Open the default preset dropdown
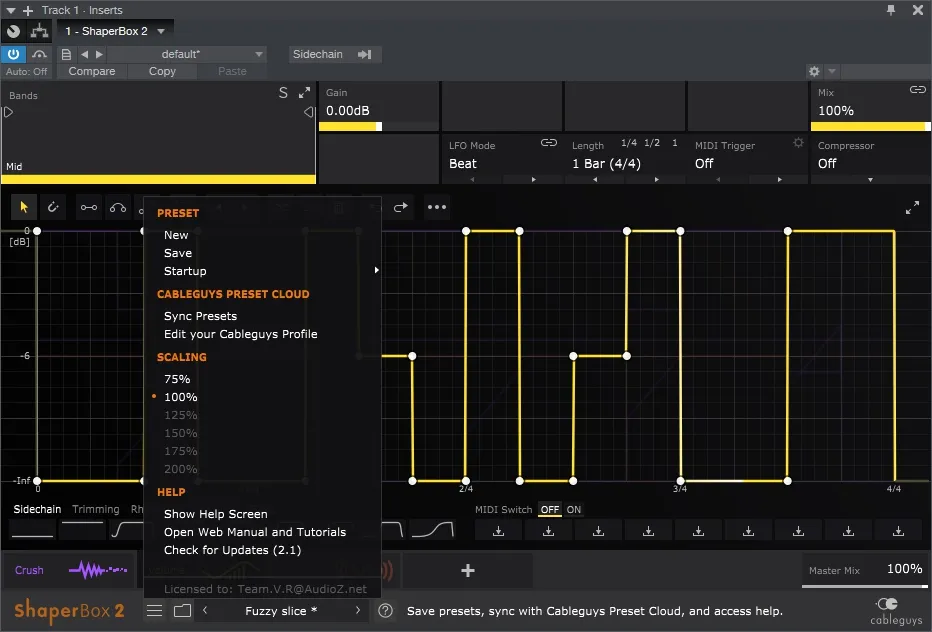Viewport: 932px width, 632px height. 259,54
